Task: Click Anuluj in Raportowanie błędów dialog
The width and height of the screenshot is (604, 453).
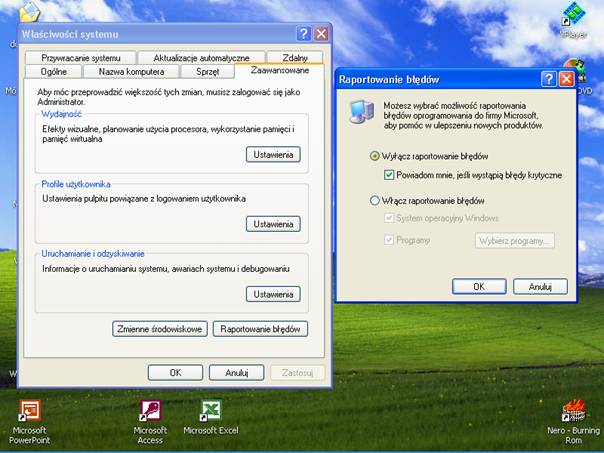Action: point(540,287)
